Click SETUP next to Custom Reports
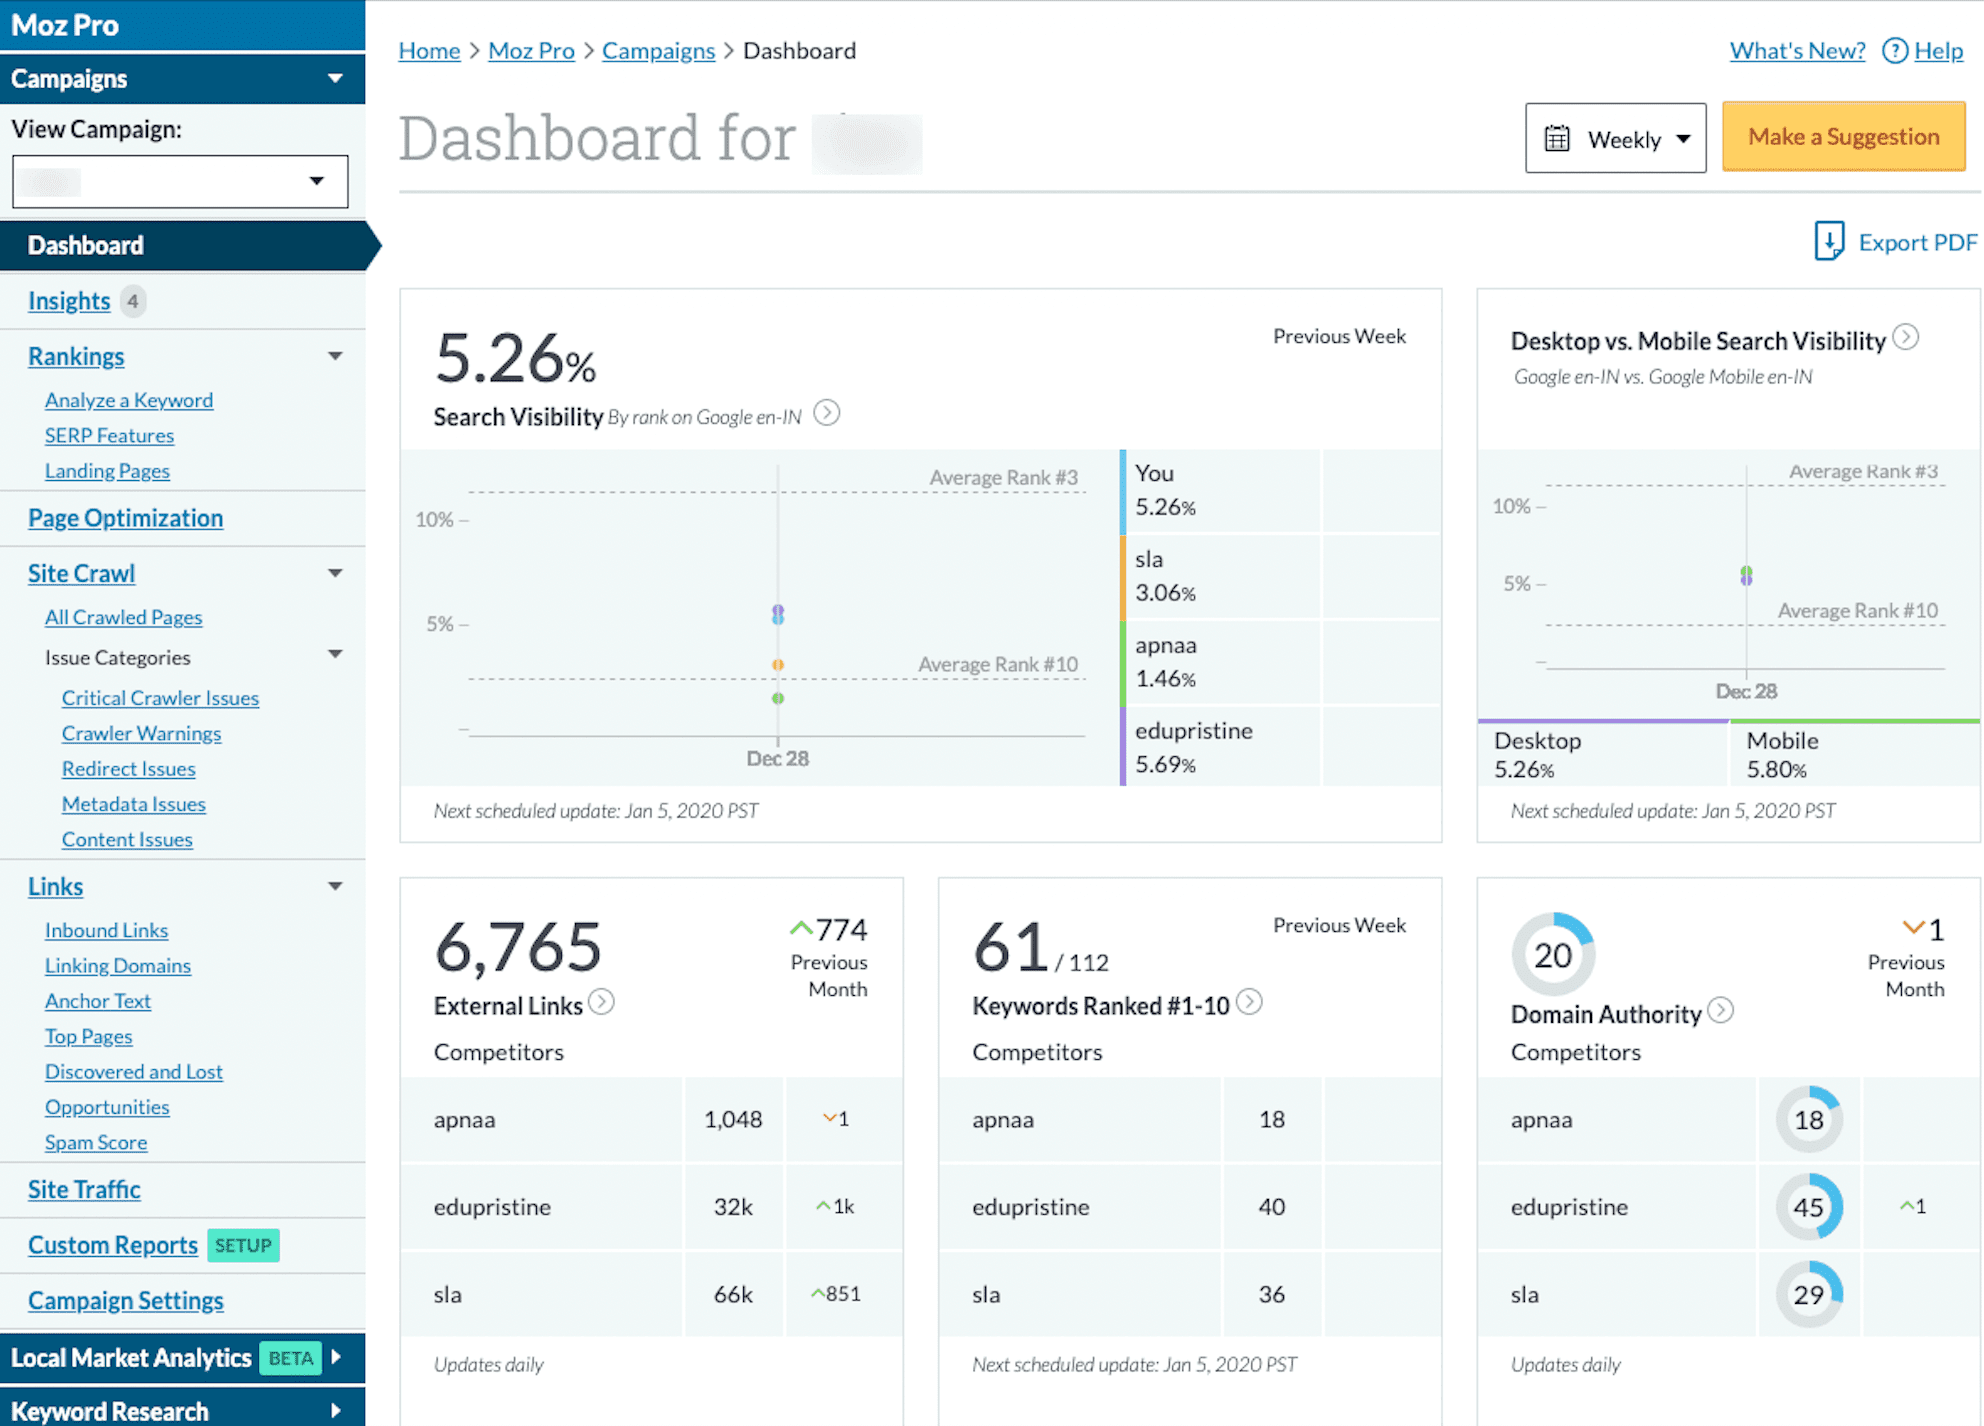The image size is (1984, 1426). click(242, 1245)
